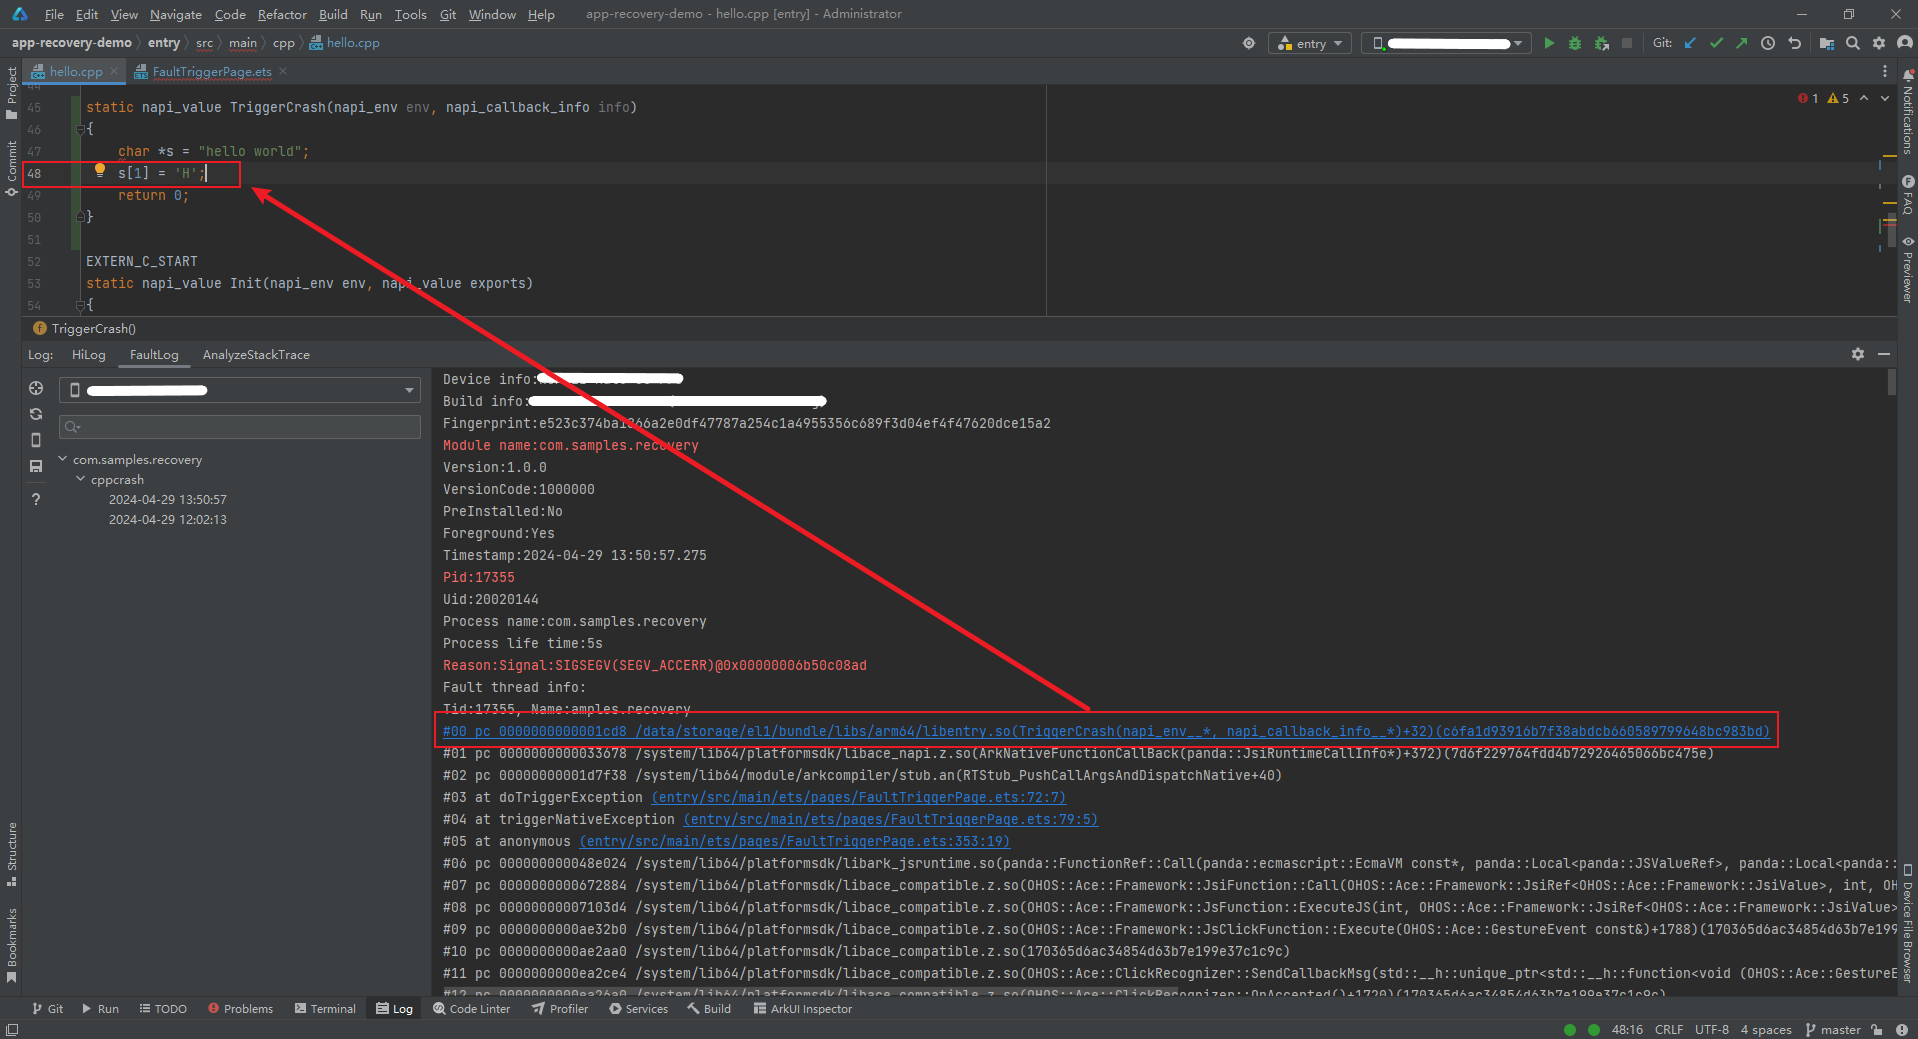Click the Git push arrow icon
This screenshot has width=1918, height=1039.
[1742, 43]
